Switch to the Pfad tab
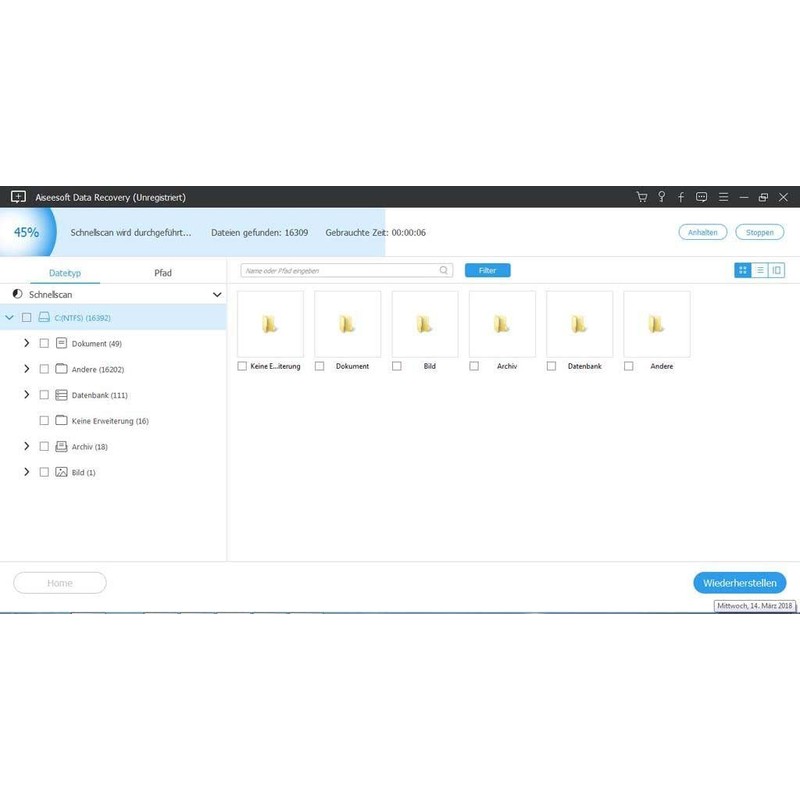The width and height of the screenshot is (800, 800). pyautogui.click(x=163, y=271)
